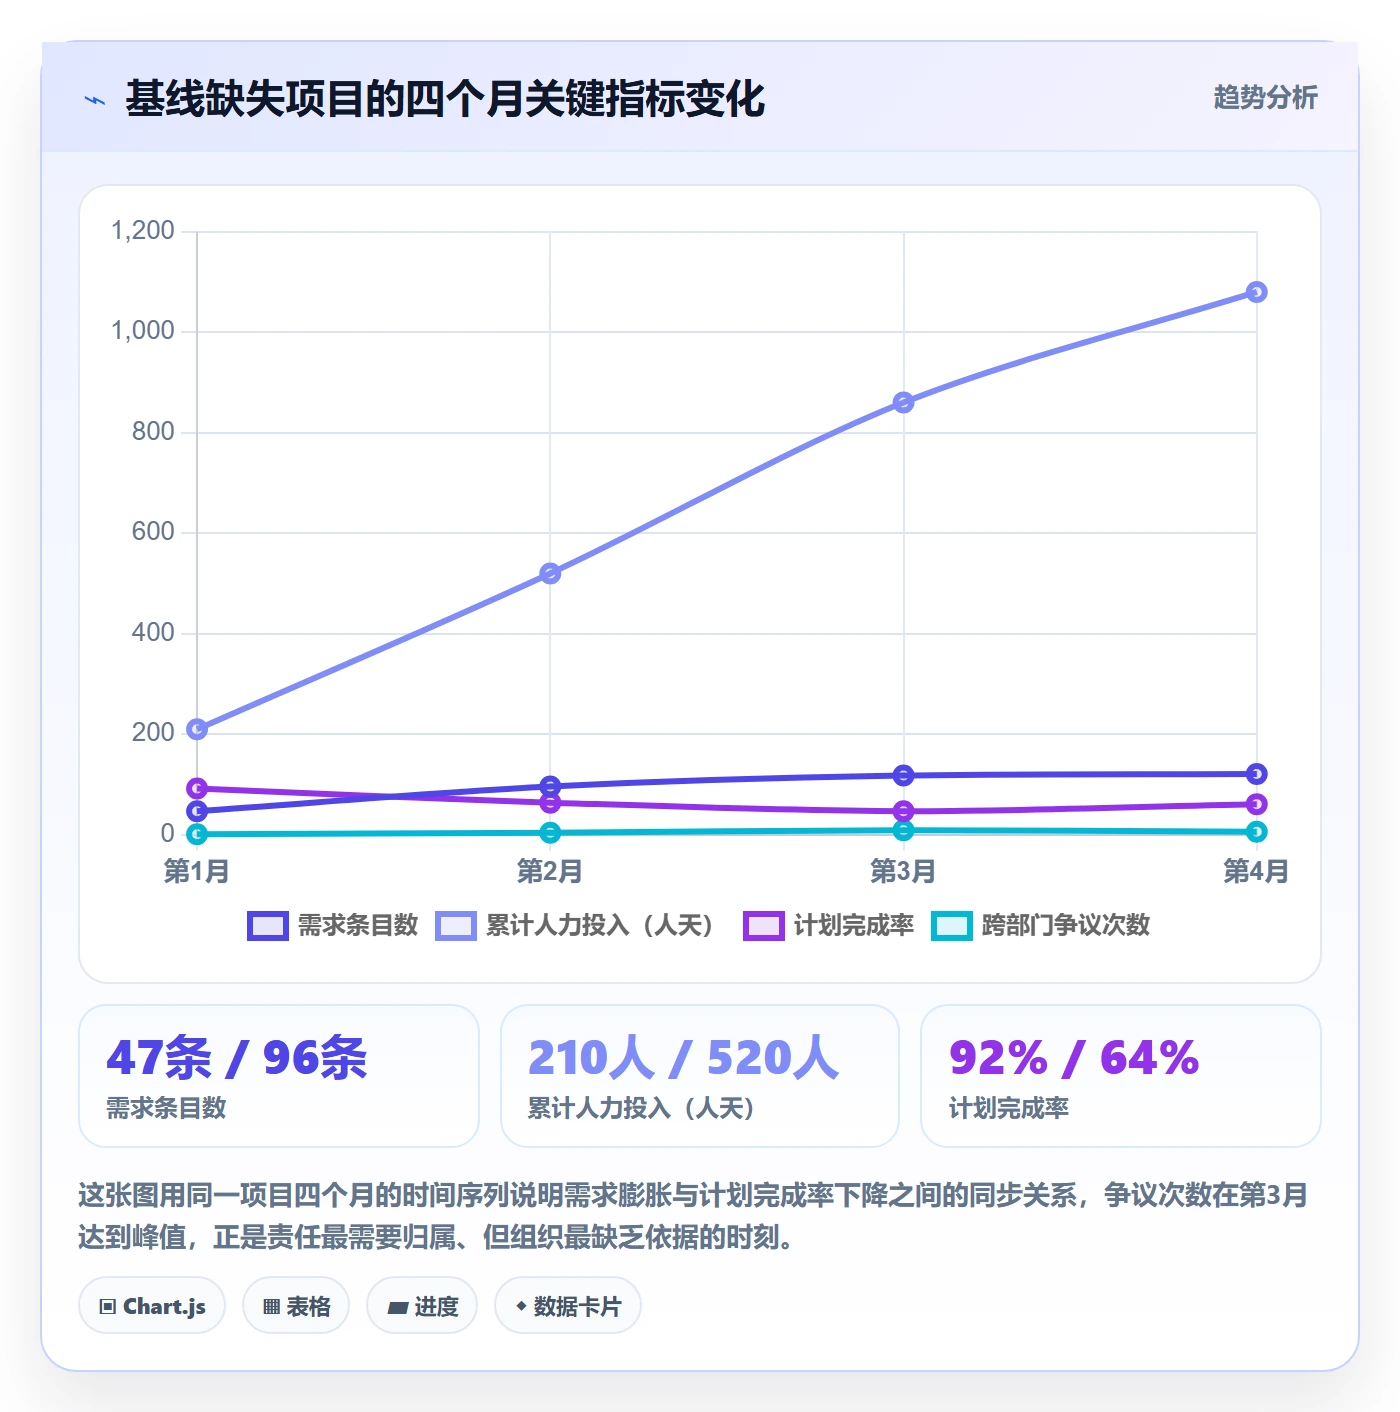This screenshot has height=1412, width=1400.
Task: Click the Chart.js tag chip
Action: coord(152,1306)
